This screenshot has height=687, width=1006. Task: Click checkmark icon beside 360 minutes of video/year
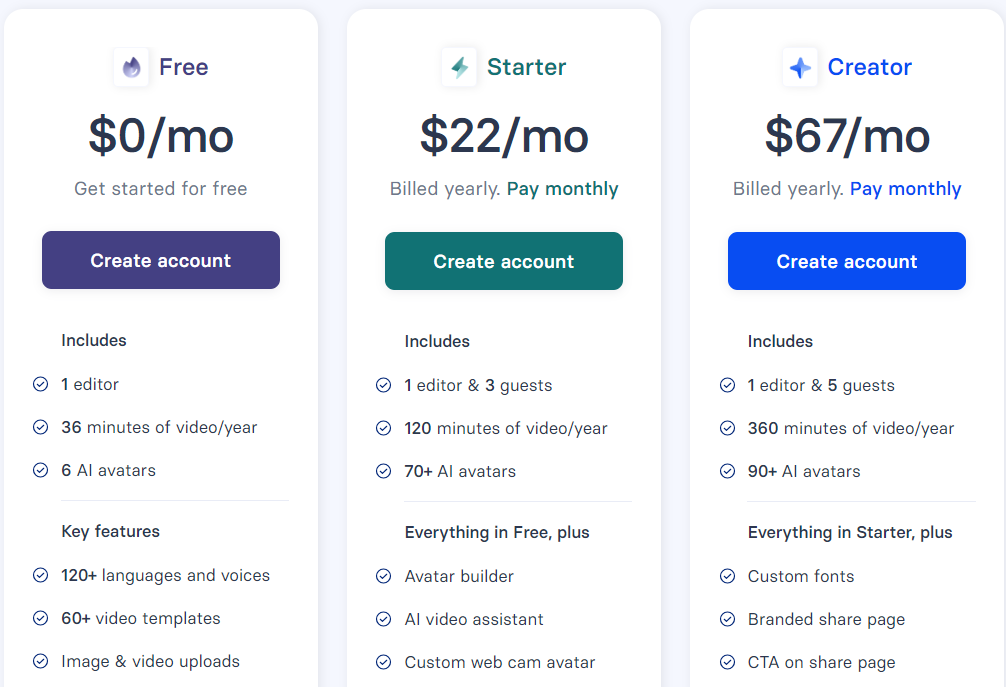[728, 428]
